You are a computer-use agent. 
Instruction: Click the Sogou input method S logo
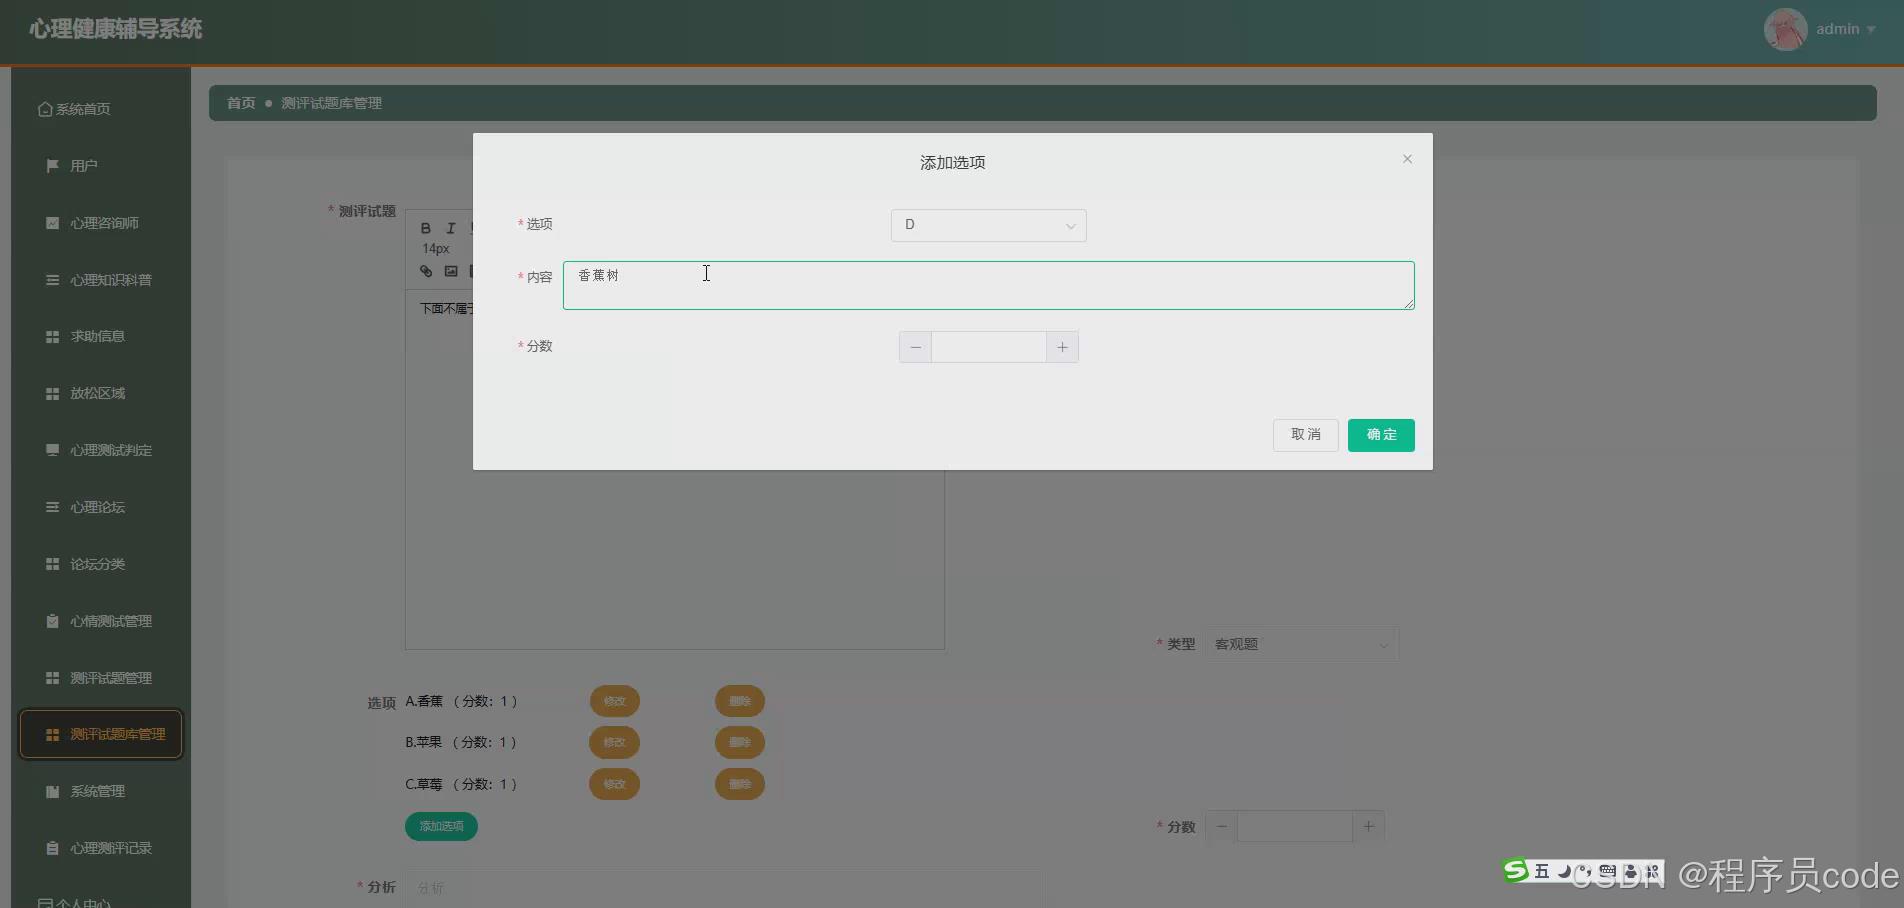[1515, 870]
